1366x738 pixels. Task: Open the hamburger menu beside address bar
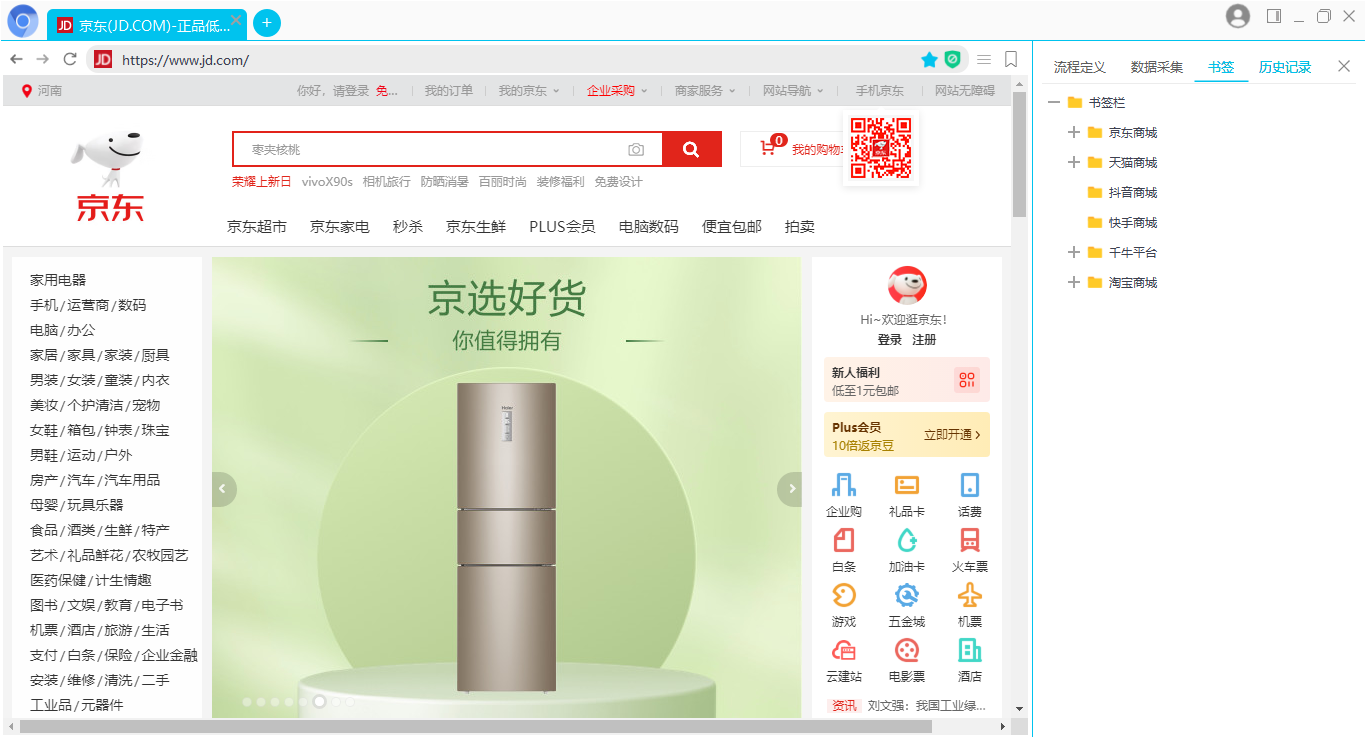coord(984,60)
